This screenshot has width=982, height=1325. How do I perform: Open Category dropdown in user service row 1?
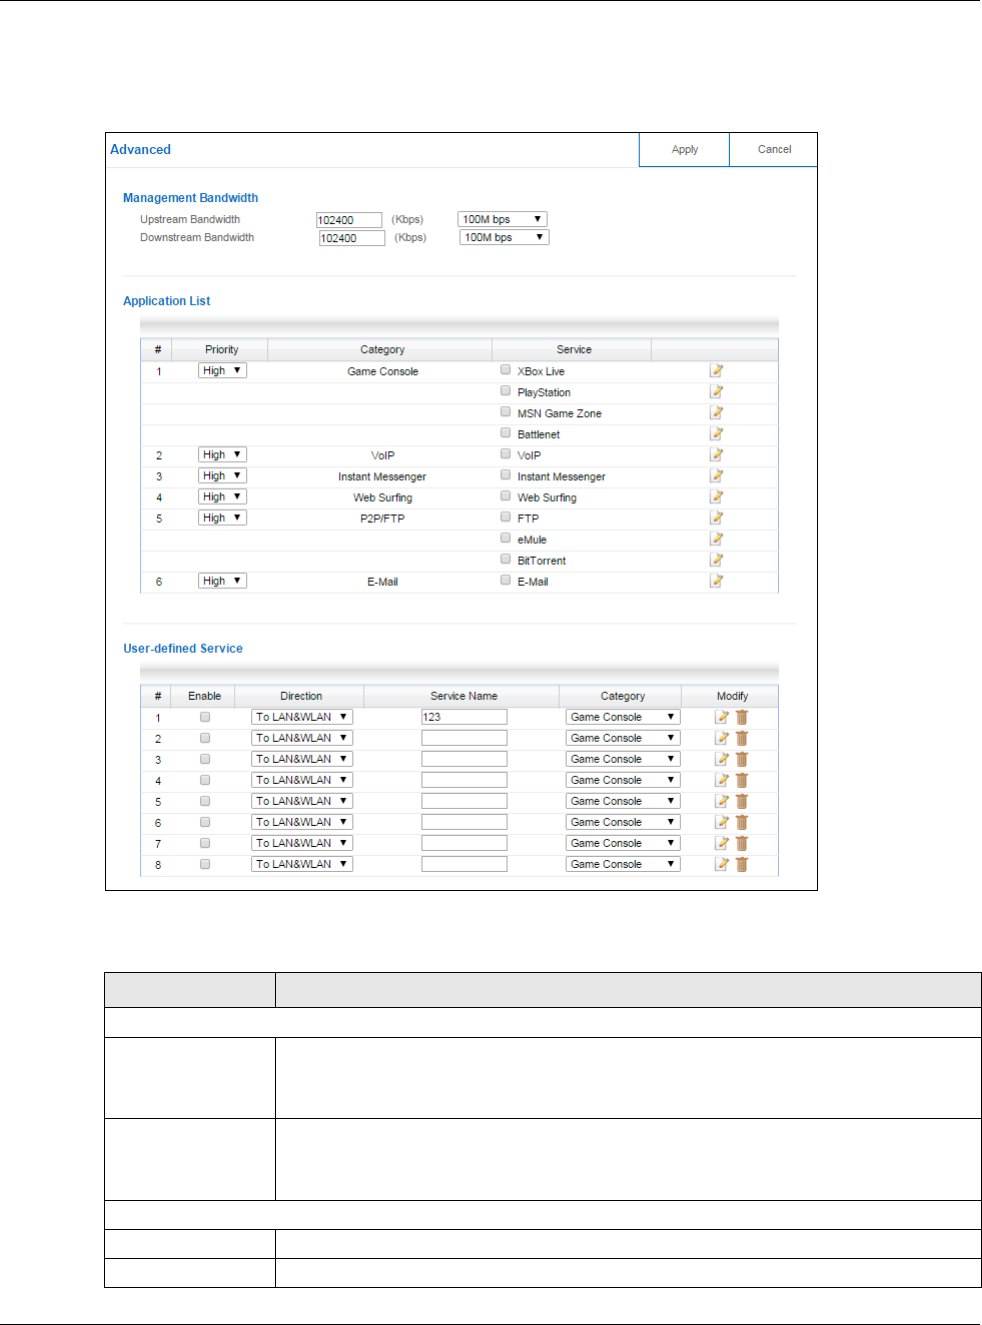tap(623, 717)
